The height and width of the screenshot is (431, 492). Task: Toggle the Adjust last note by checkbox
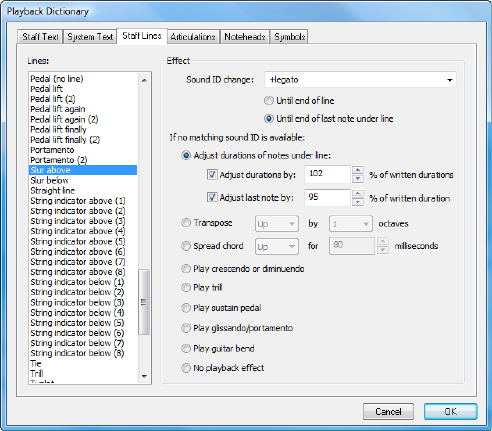[x=212, y=197]
